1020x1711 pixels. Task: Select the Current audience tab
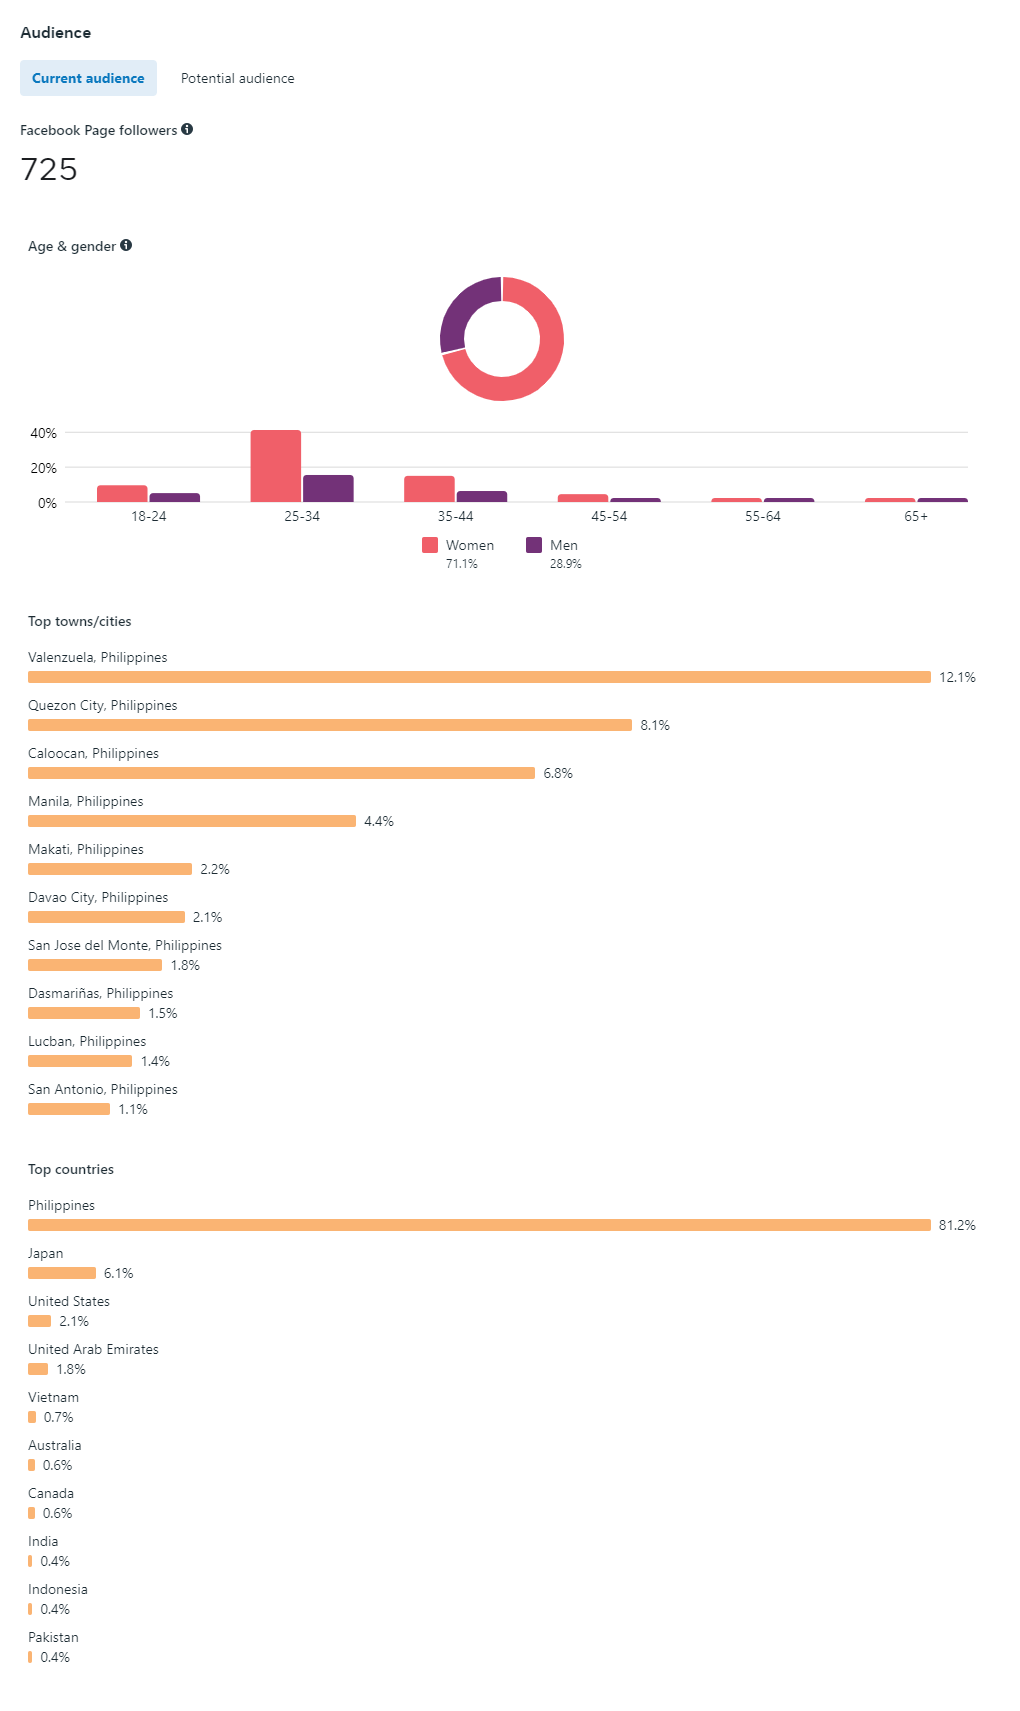pos(88,78)
